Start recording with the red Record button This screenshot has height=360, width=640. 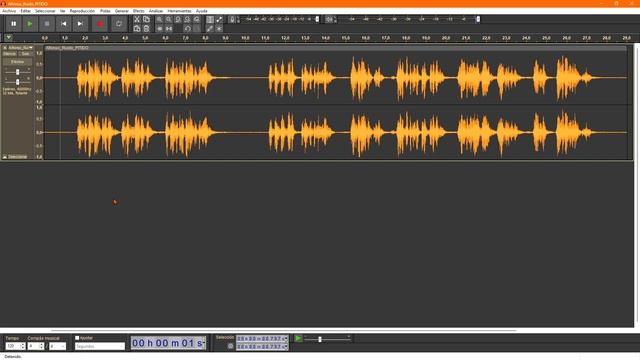(x=100, y=24)
